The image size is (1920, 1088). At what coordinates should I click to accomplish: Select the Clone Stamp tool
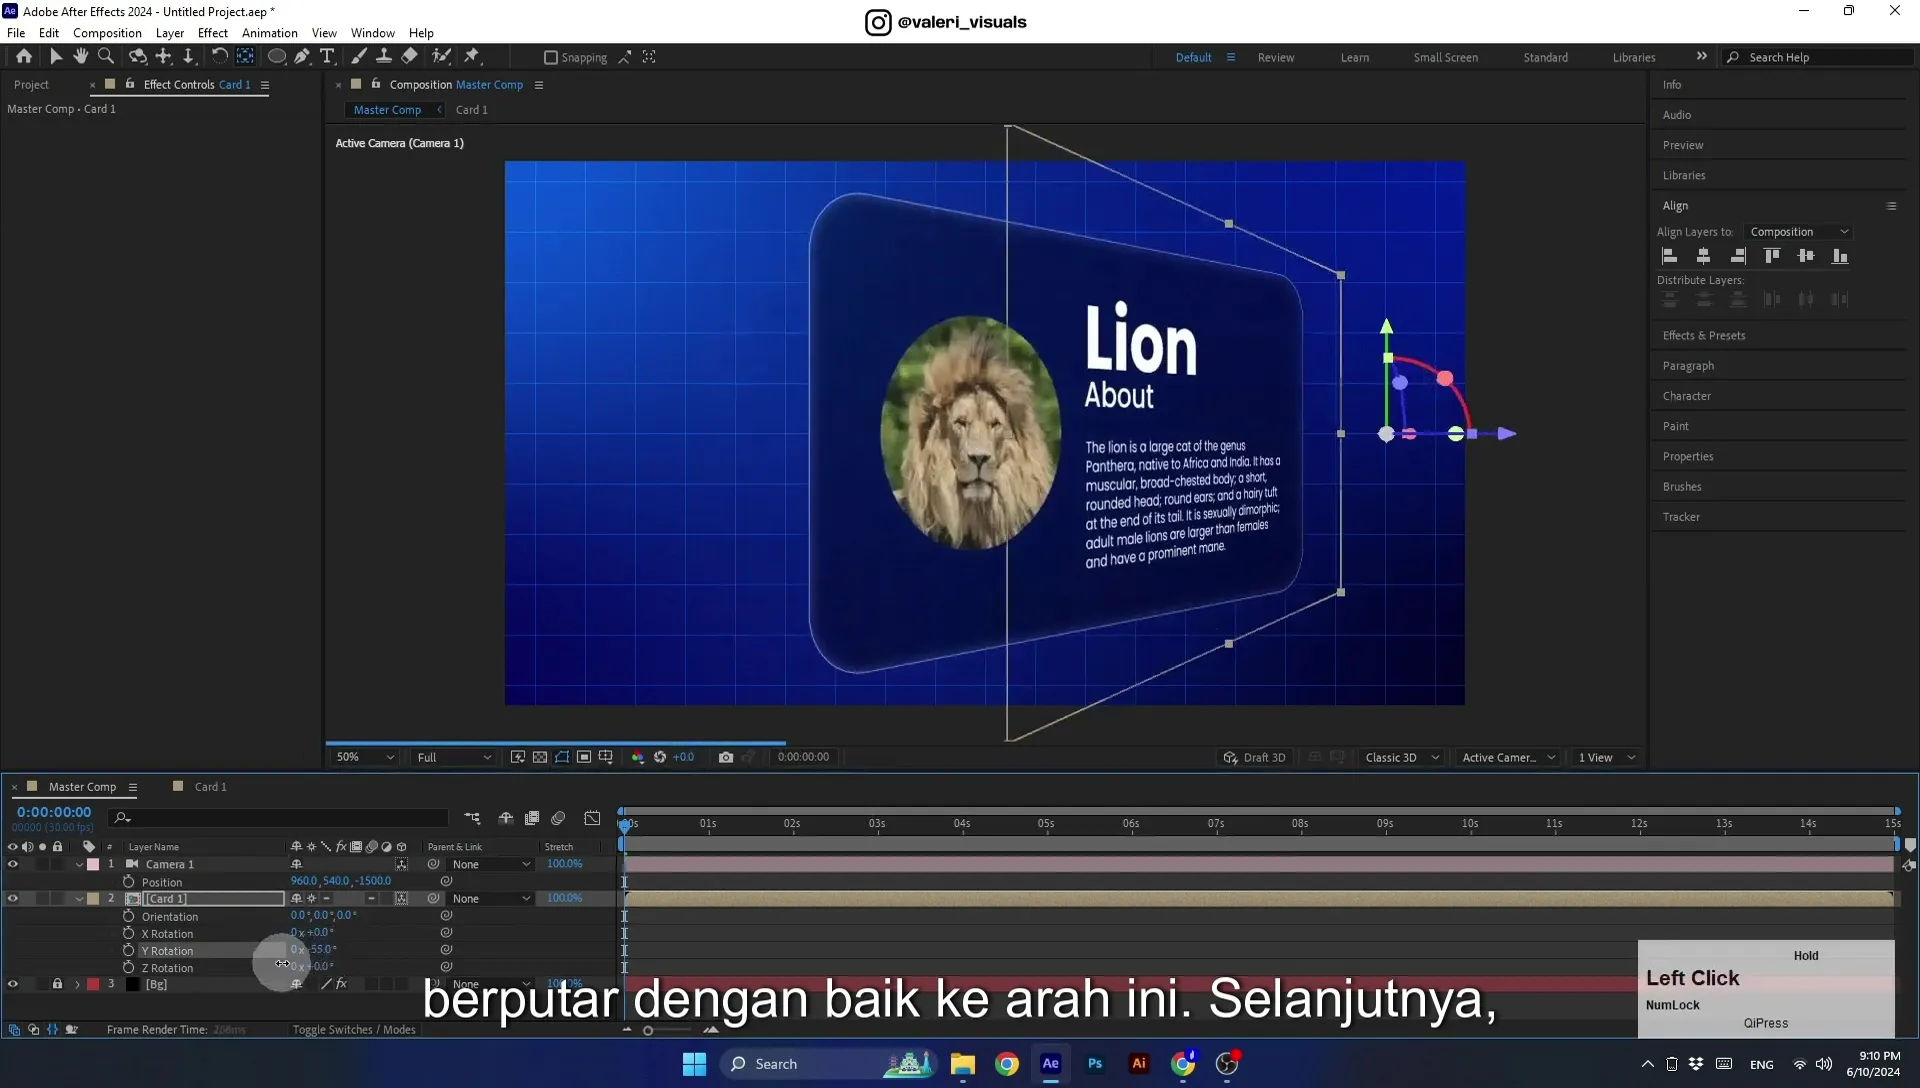click(x=384, y=57)
